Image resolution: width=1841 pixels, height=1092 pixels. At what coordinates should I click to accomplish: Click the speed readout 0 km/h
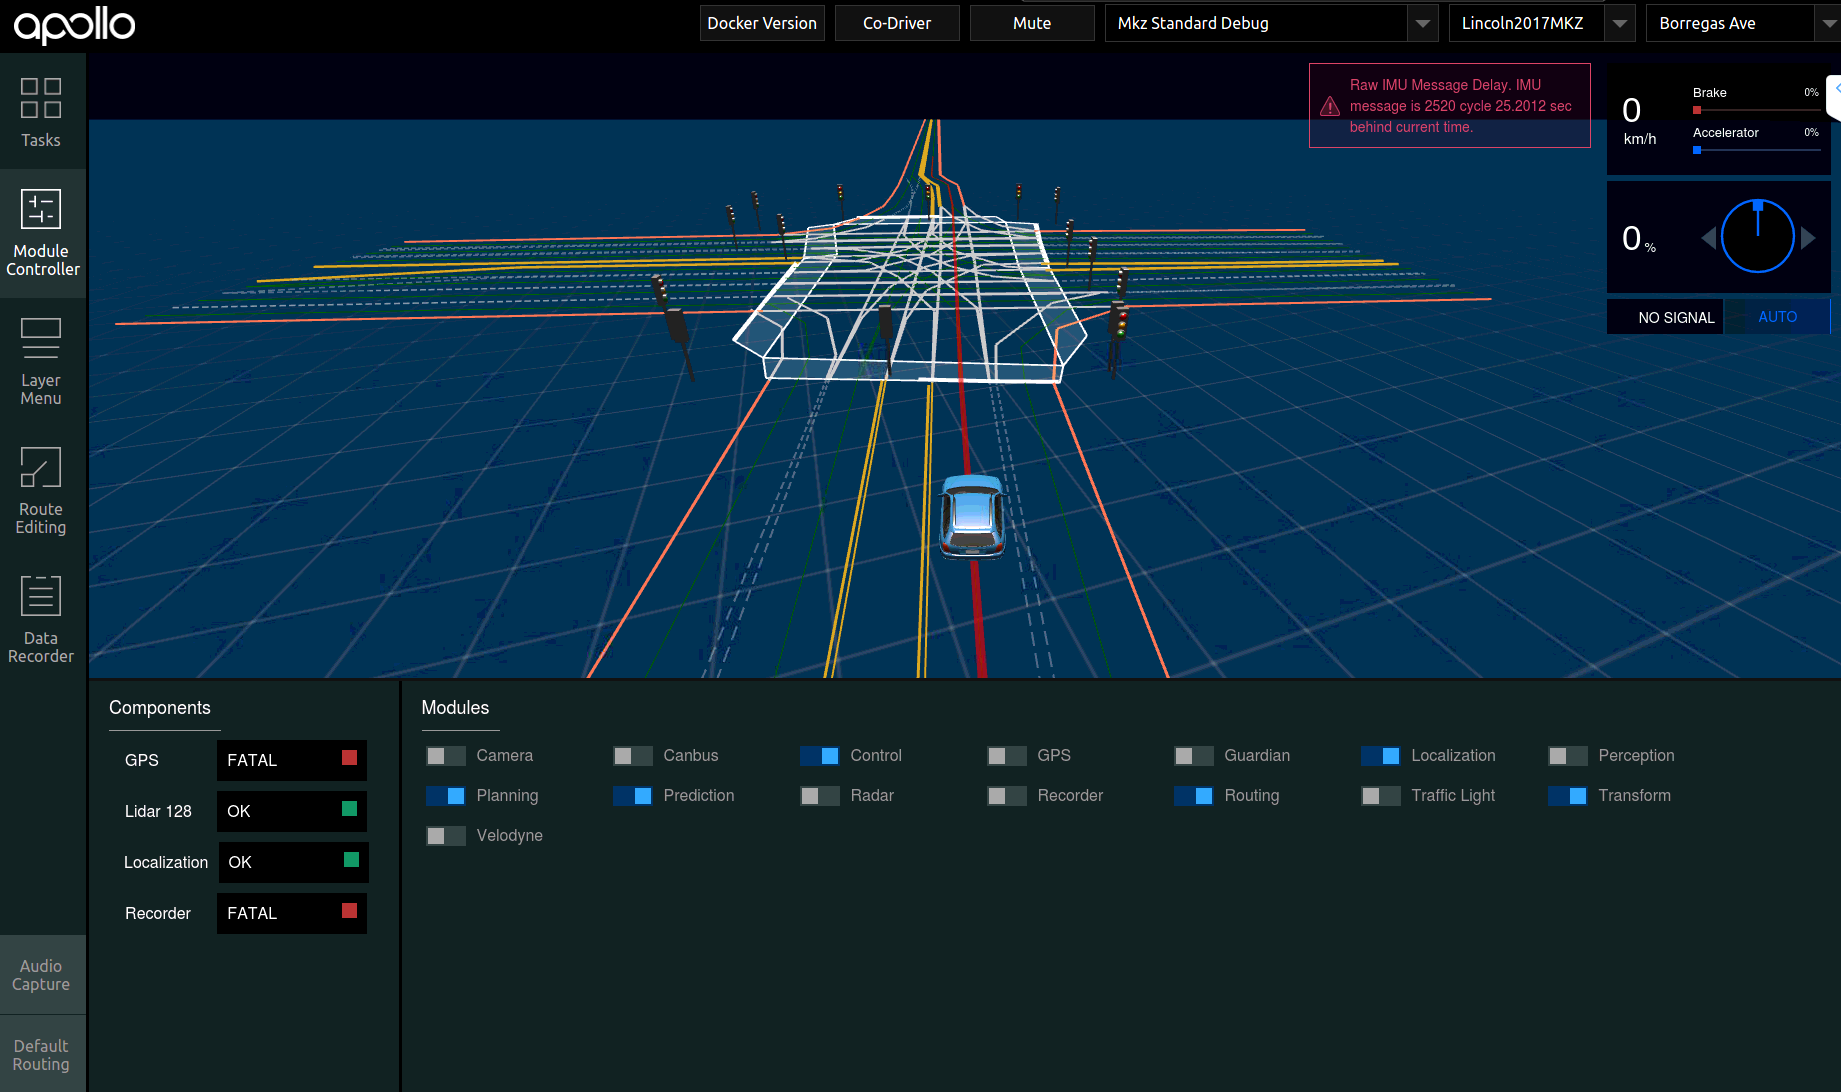pyautogui.click(x=1639, y=120)
